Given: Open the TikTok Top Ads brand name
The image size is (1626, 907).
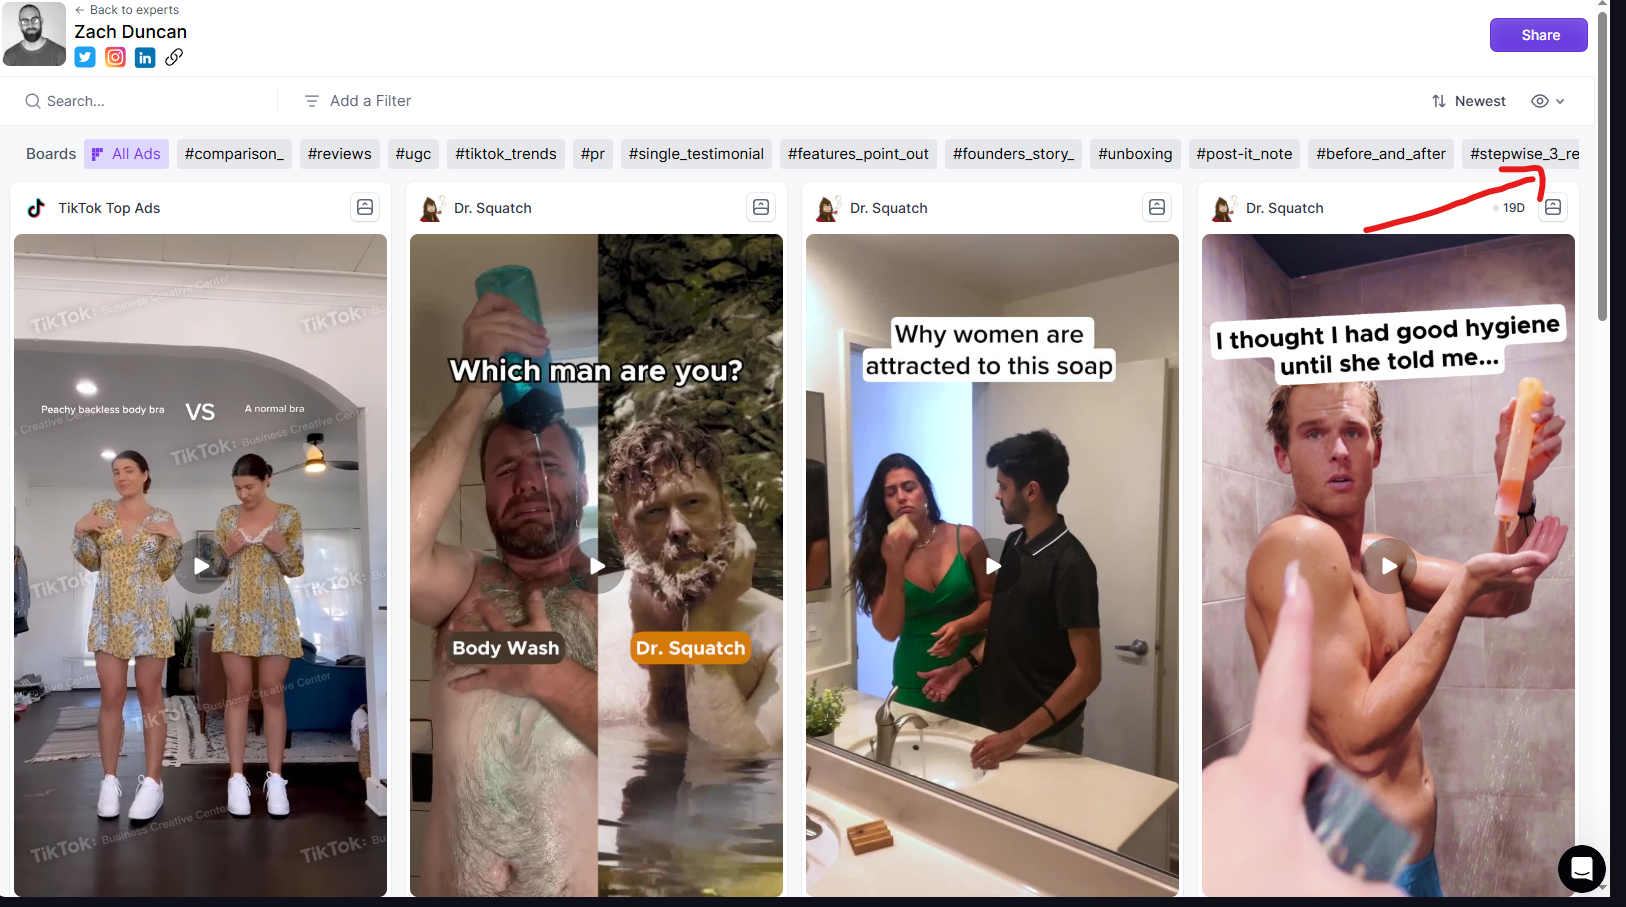Looking at the screenshot, I should [109, 208].
